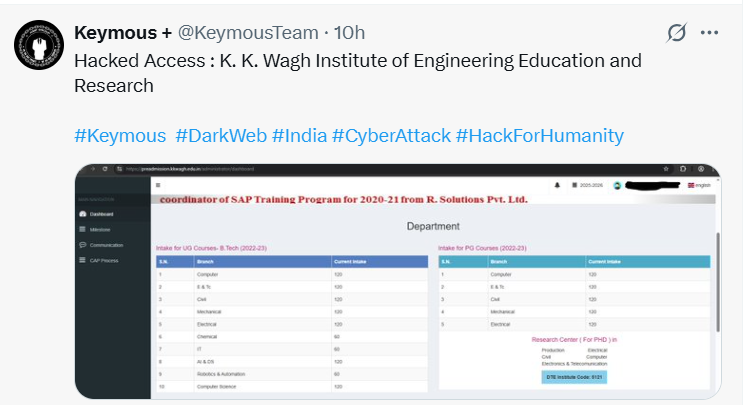Select the Milestone sidebar menu item
Viewport: 745px width, 405px height.
(x=100, y=229)
